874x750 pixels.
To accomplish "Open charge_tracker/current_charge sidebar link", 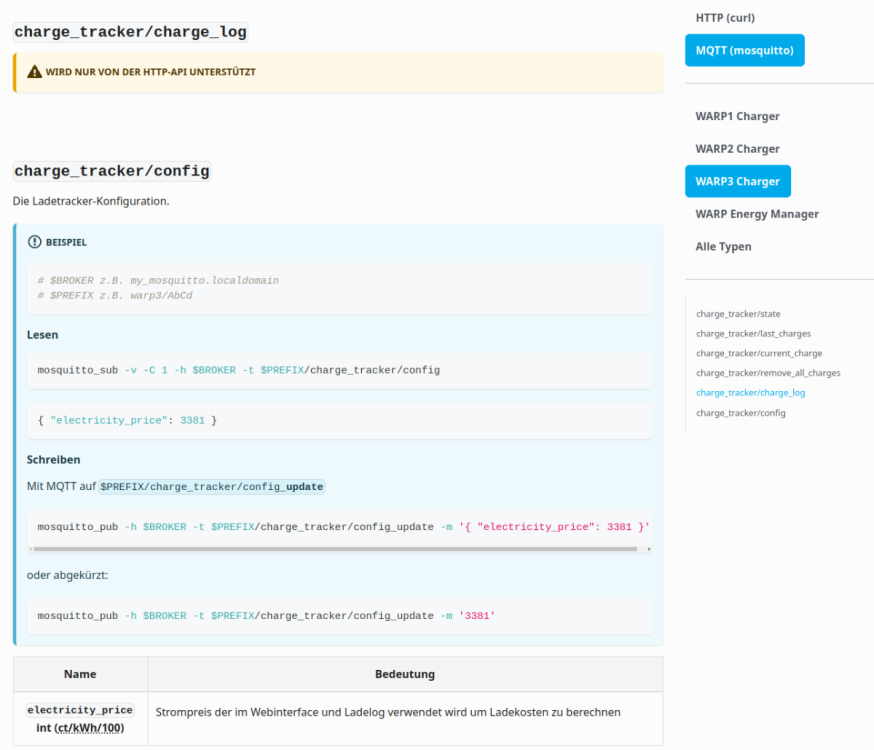I will (759, 353).
